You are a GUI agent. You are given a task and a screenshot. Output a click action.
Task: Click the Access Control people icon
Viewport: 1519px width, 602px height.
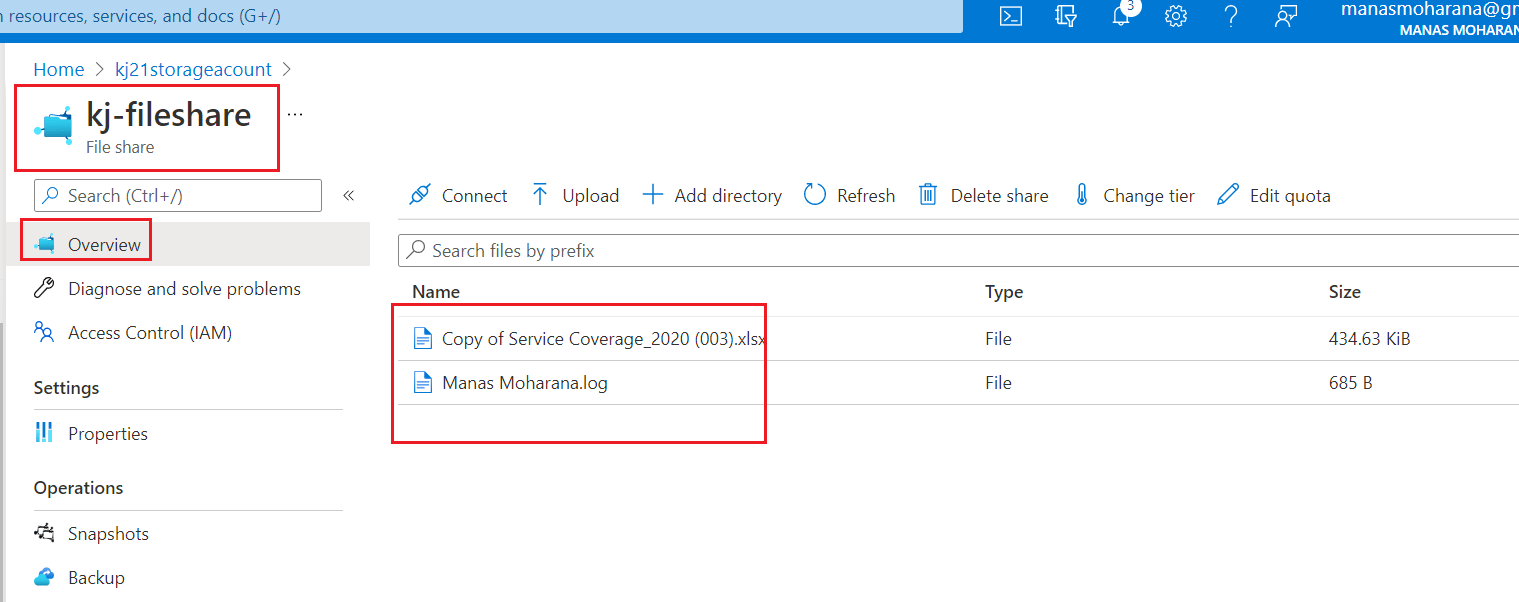coord(44,332)
